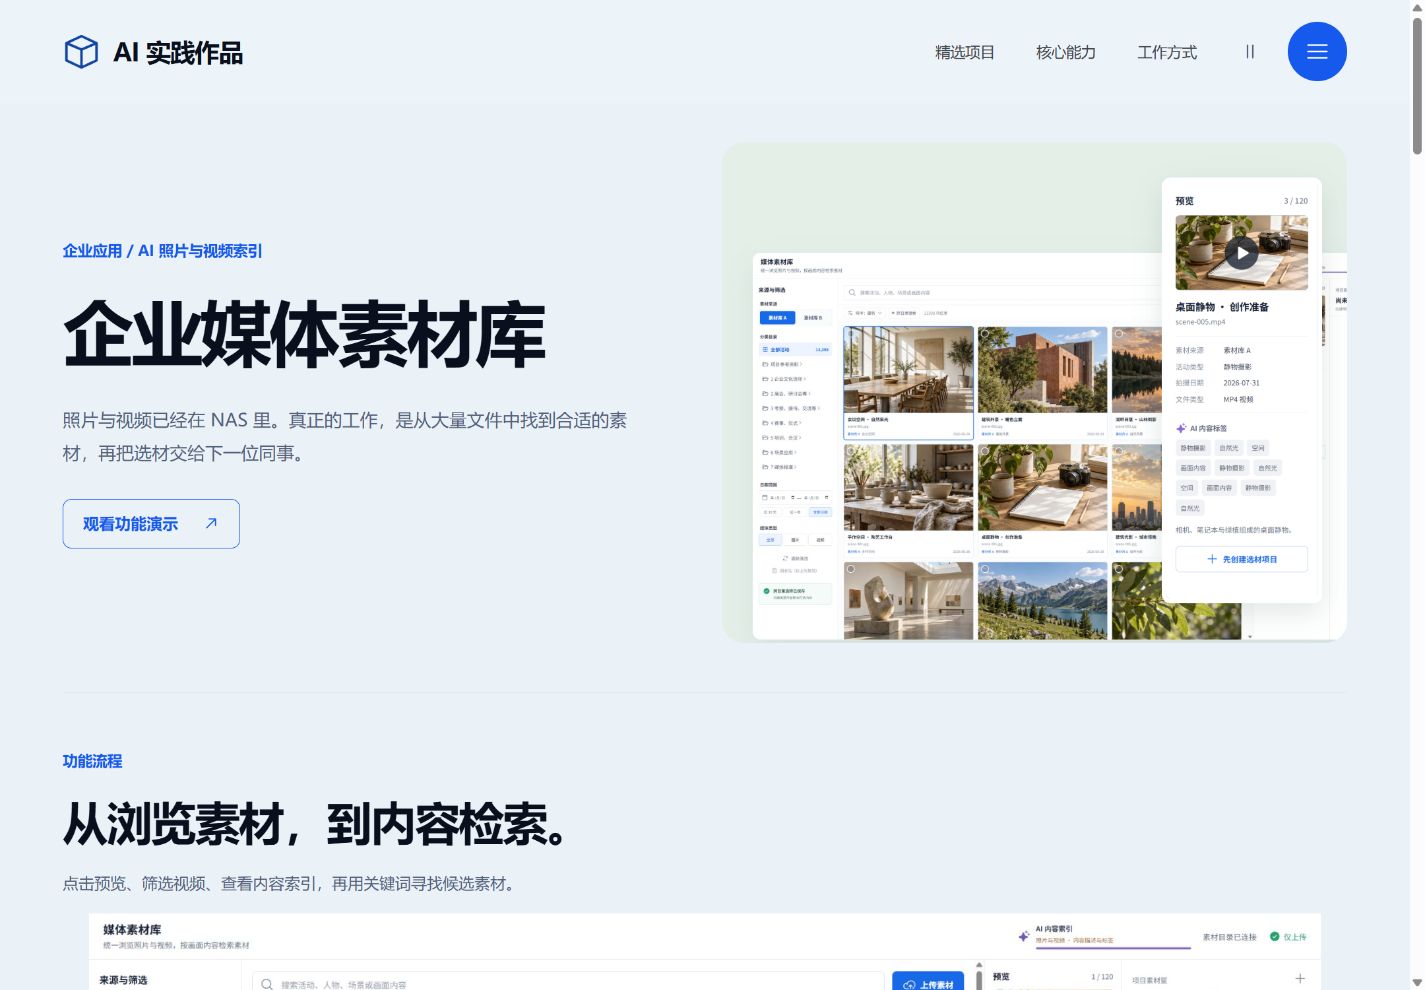Toggle selection circle on the sculpture gallery card
This screenshot has height=990, width=1425.
(851, 569)
